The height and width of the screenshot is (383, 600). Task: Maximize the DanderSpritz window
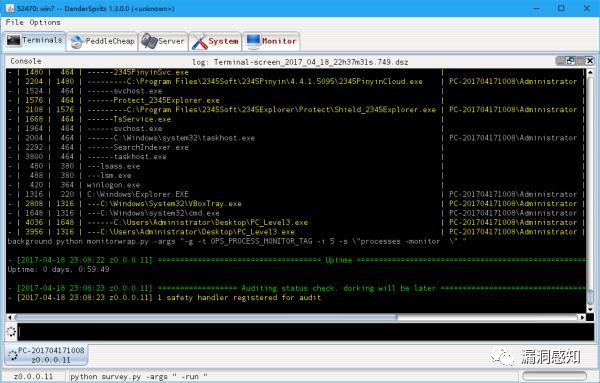561,8
